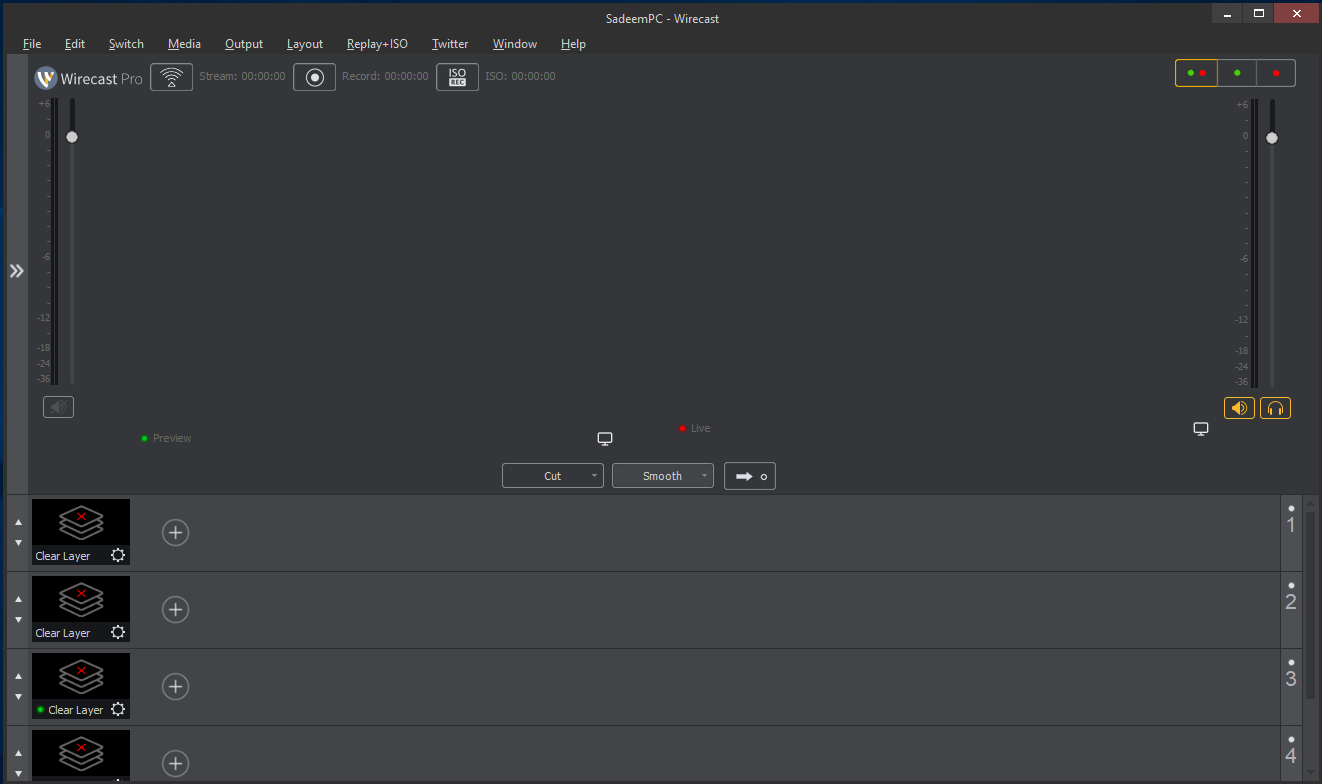Add a shot to layer 1

176,533
